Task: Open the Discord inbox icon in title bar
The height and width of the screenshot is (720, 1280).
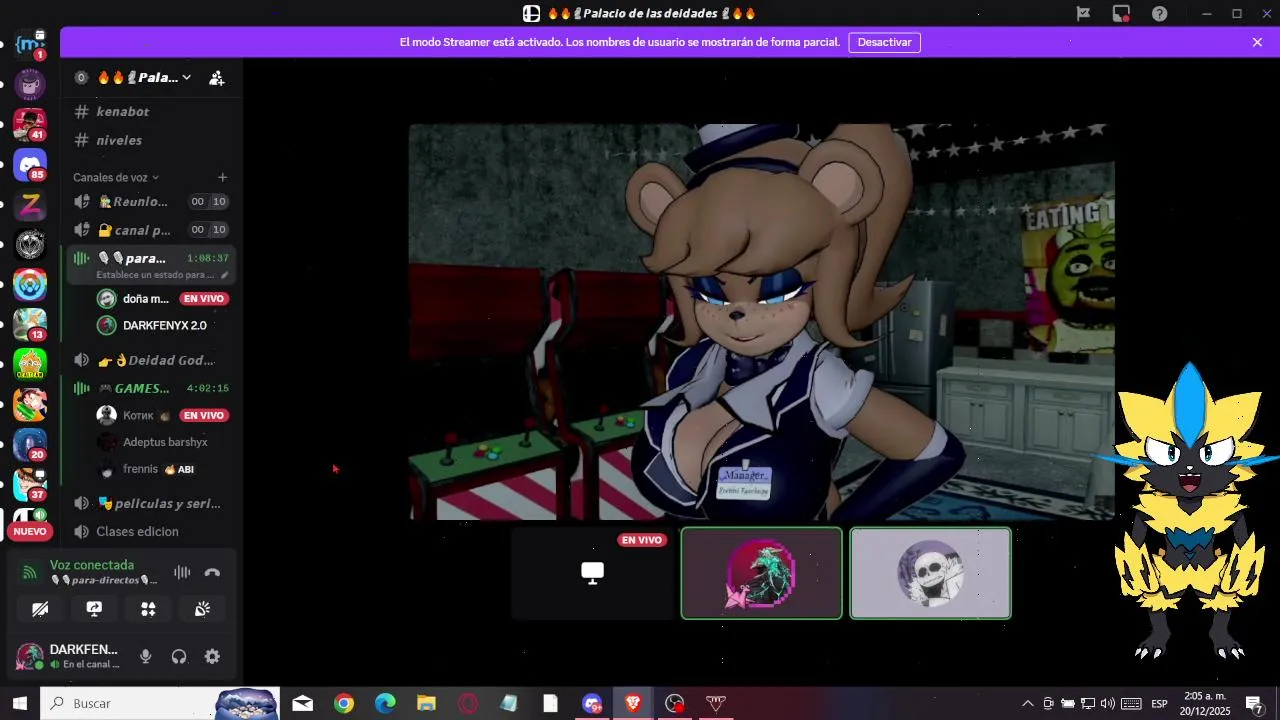Action: pyautogui.click(x=1121, y=14)
